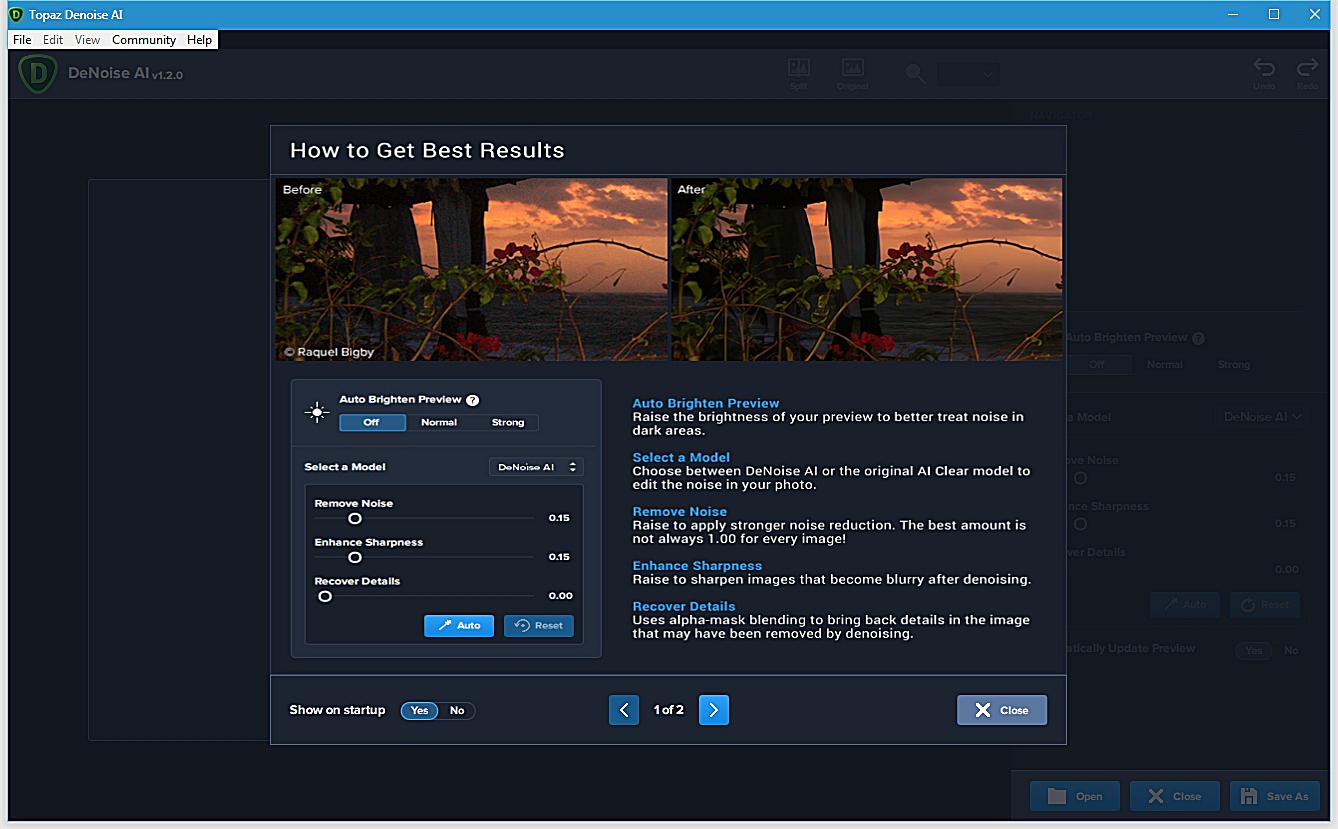This screenshot has height=829, width=1338.
Task: Click the Remove Noise slider handle in the dialog
Action: pyautogui.click(x=354, y=519)
